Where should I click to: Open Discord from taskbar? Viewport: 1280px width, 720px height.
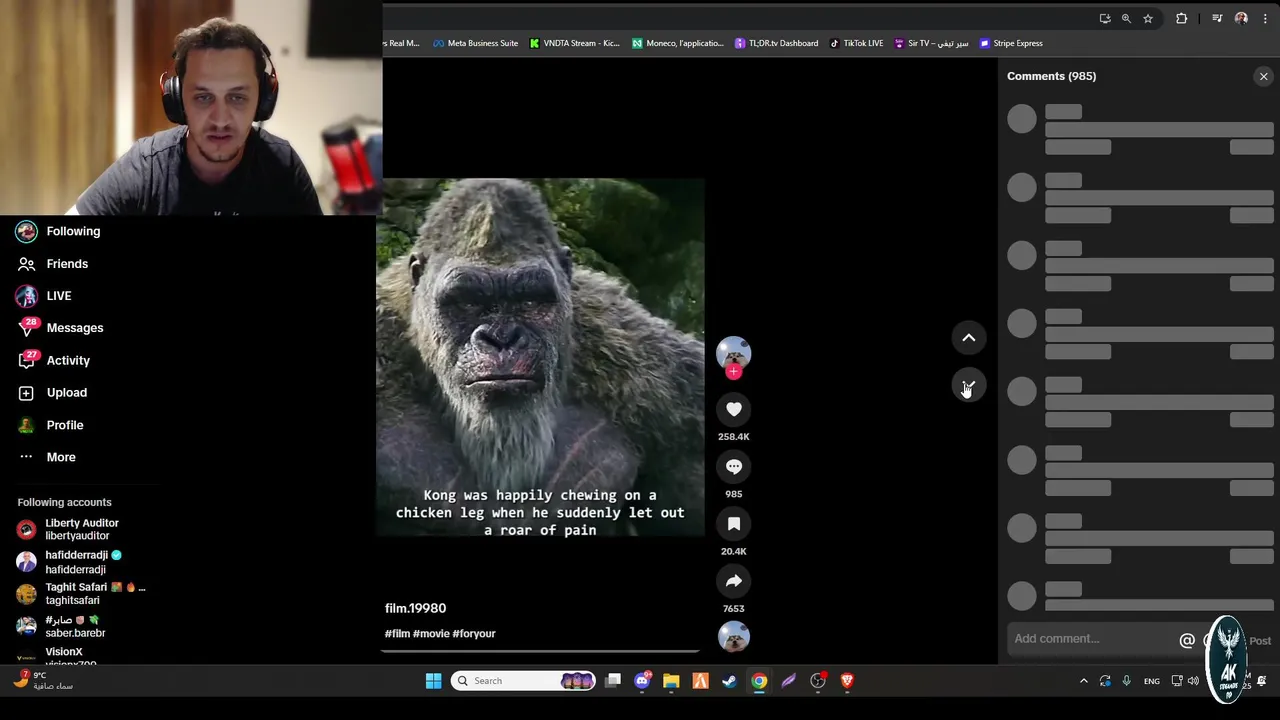[642, 681]
